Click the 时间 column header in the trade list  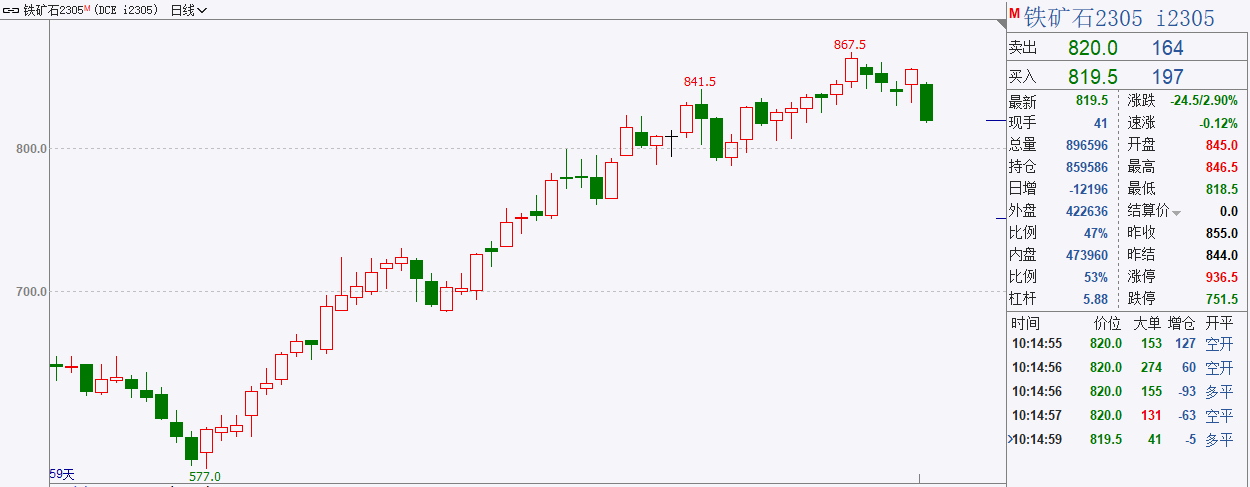(x=1025, y=323)
